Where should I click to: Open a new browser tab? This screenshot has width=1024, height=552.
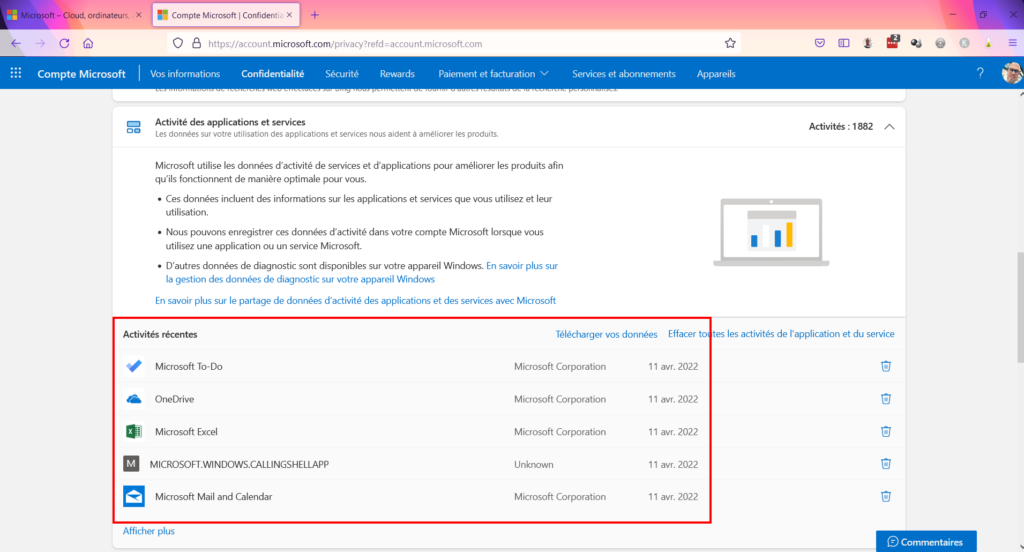pyautogui.click(x=315, y=14)
